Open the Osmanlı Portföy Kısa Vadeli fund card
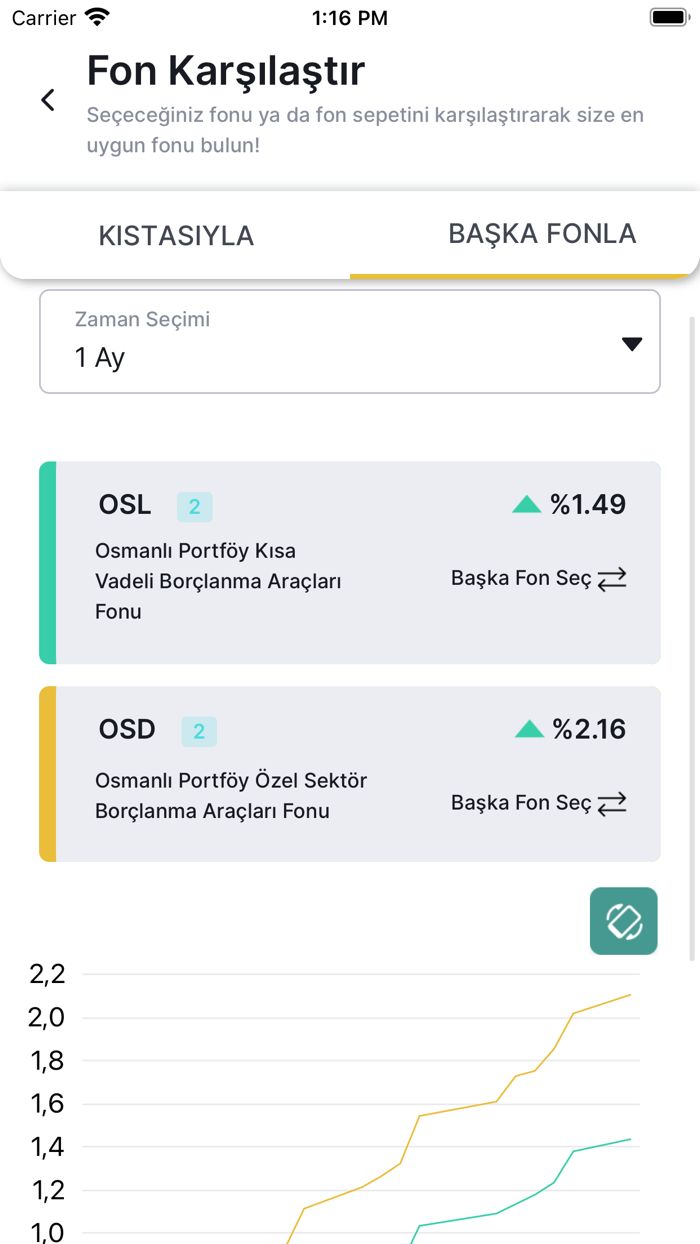 [349, 563]
